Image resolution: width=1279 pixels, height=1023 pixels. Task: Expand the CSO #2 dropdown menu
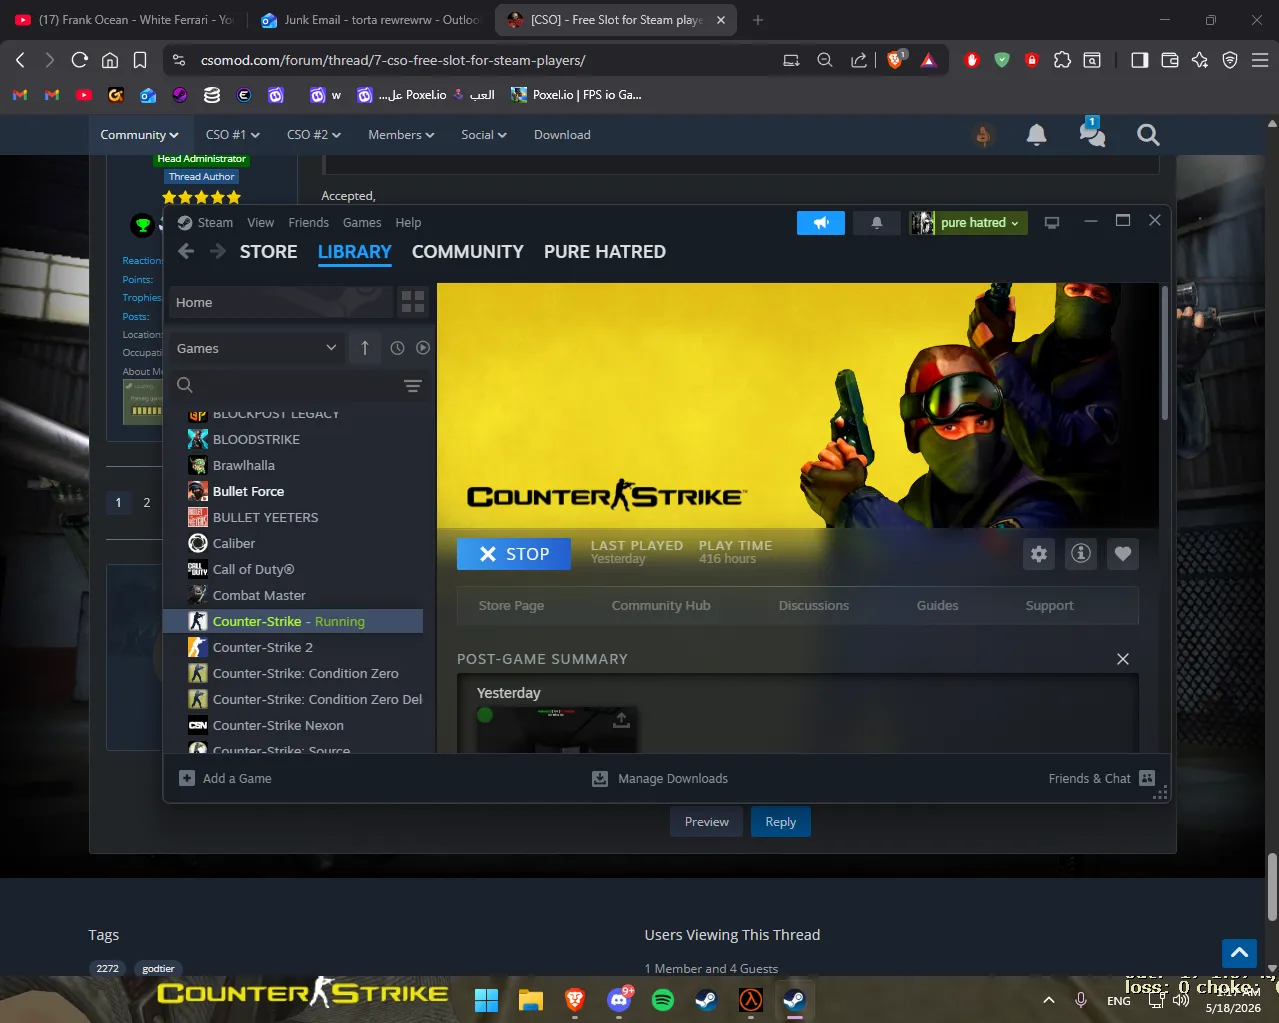(x=314, y=135)
